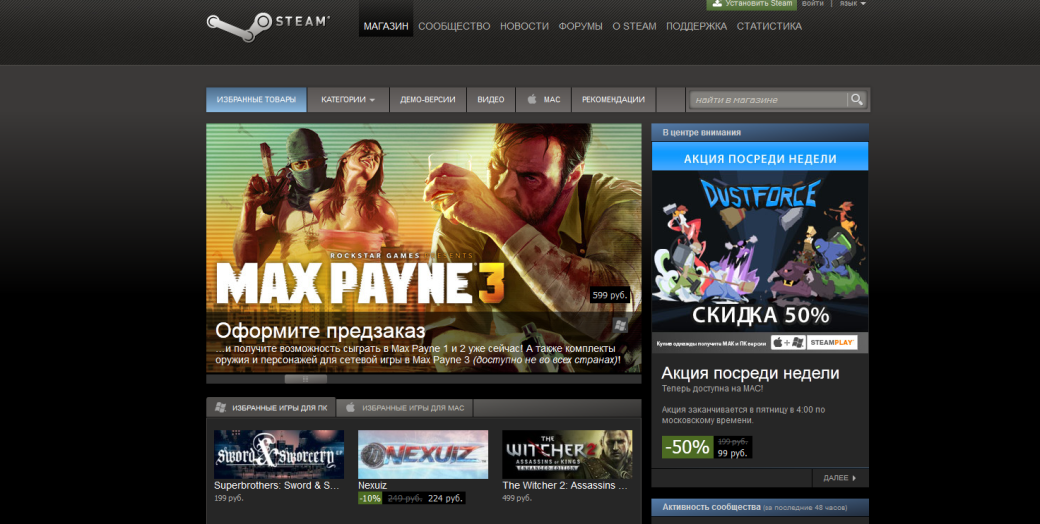Click Superbrothers: Sword & S… title
Viewport: 1040px width, 524px height.
(x=277, y=486)
